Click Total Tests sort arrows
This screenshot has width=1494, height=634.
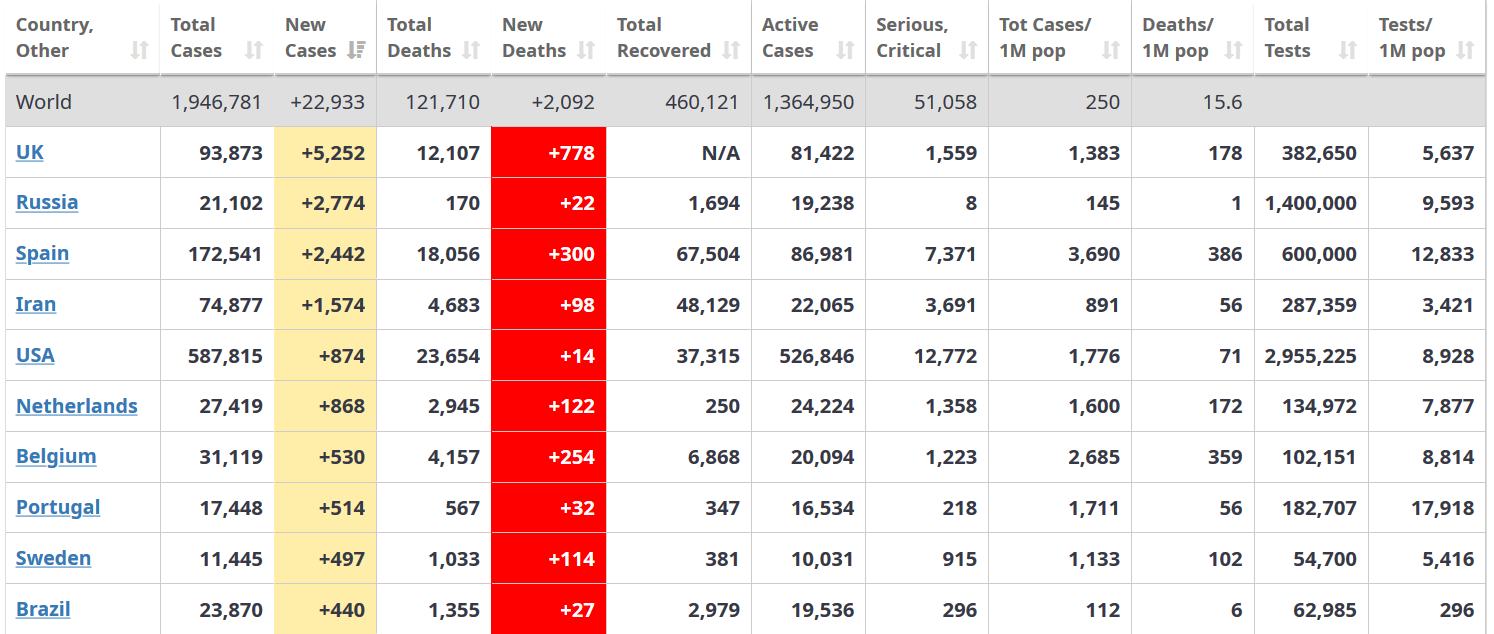(x=1348, y=51)
